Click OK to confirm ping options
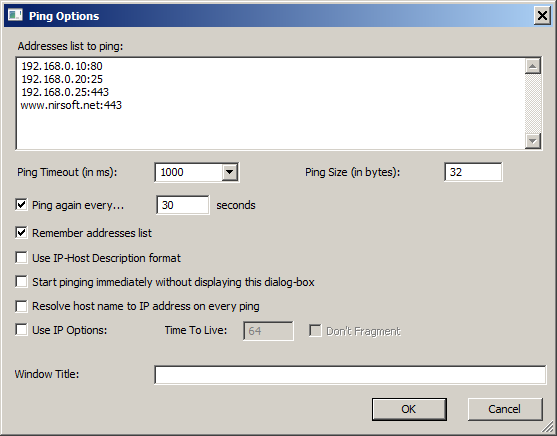Image resolution: width=557 pixels, height=436 pixels. tap(409, 409)
